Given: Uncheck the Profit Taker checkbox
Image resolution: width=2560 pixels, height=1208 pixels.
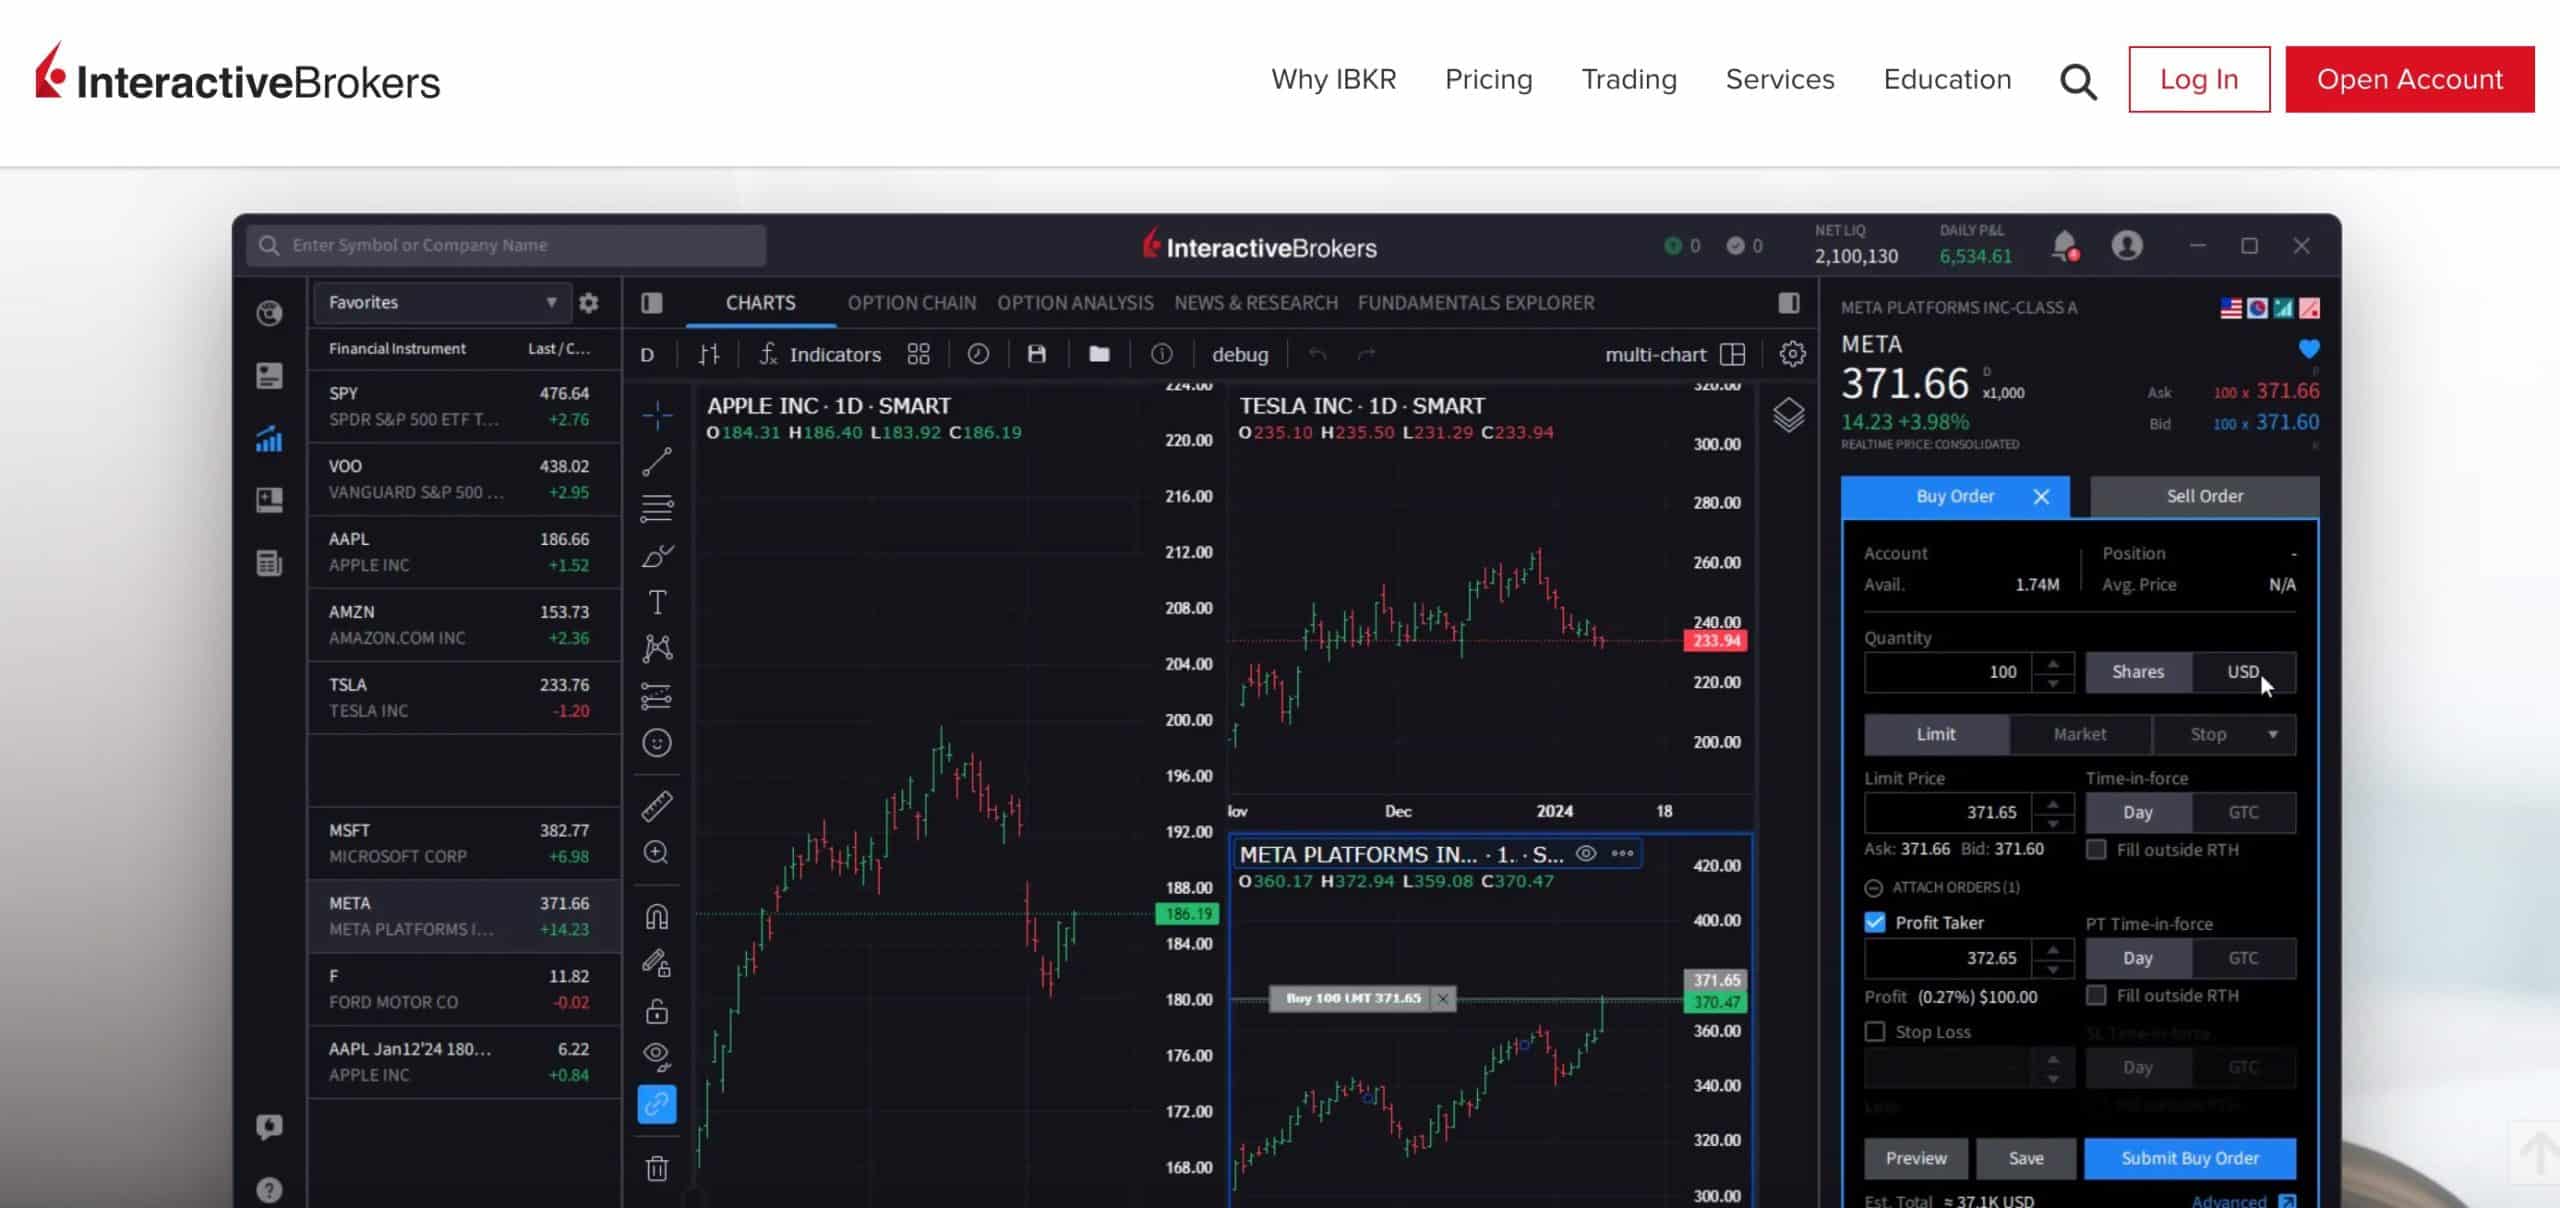Looking at the screenshot, I should click(1875, 922).
